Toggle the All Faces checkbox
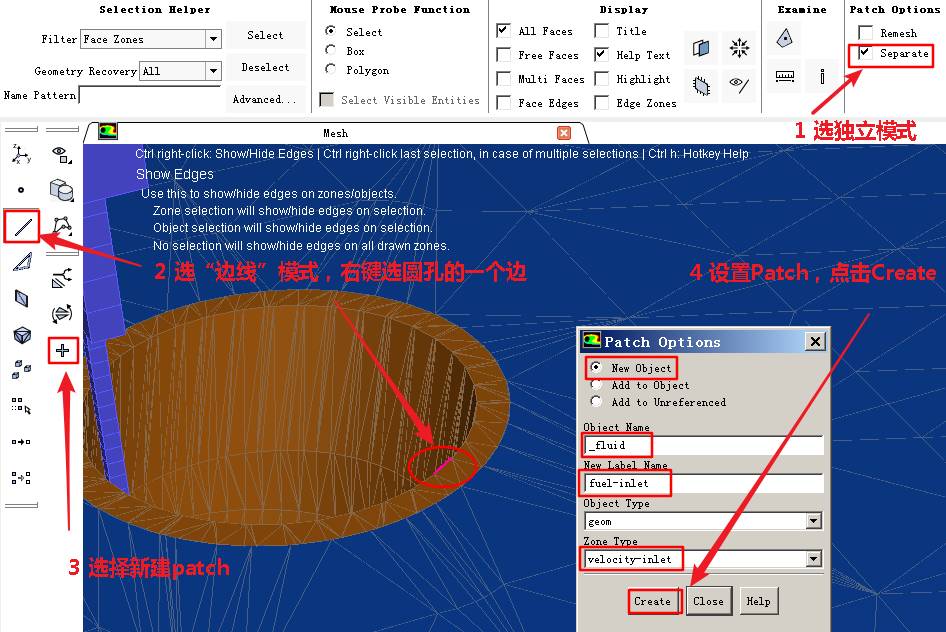 pos(503,31)
